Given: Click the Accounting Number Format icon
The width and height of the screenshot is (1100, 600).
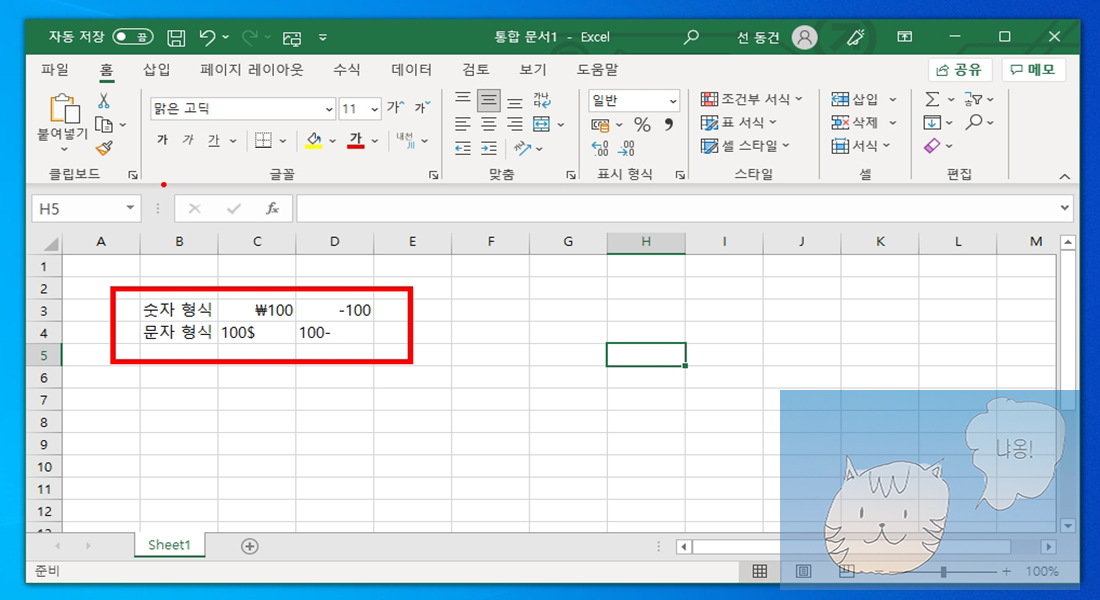Looking at the screenshot, I should (x=600, y=125).
